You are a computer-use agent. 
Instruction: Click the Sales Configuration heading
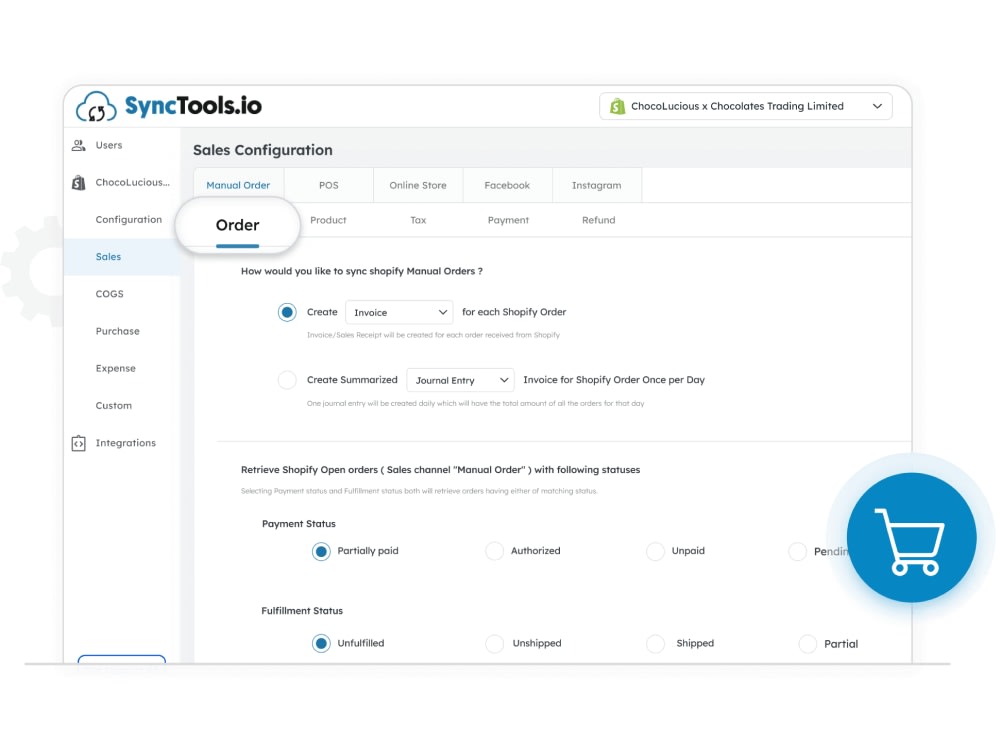pos(263,150)
